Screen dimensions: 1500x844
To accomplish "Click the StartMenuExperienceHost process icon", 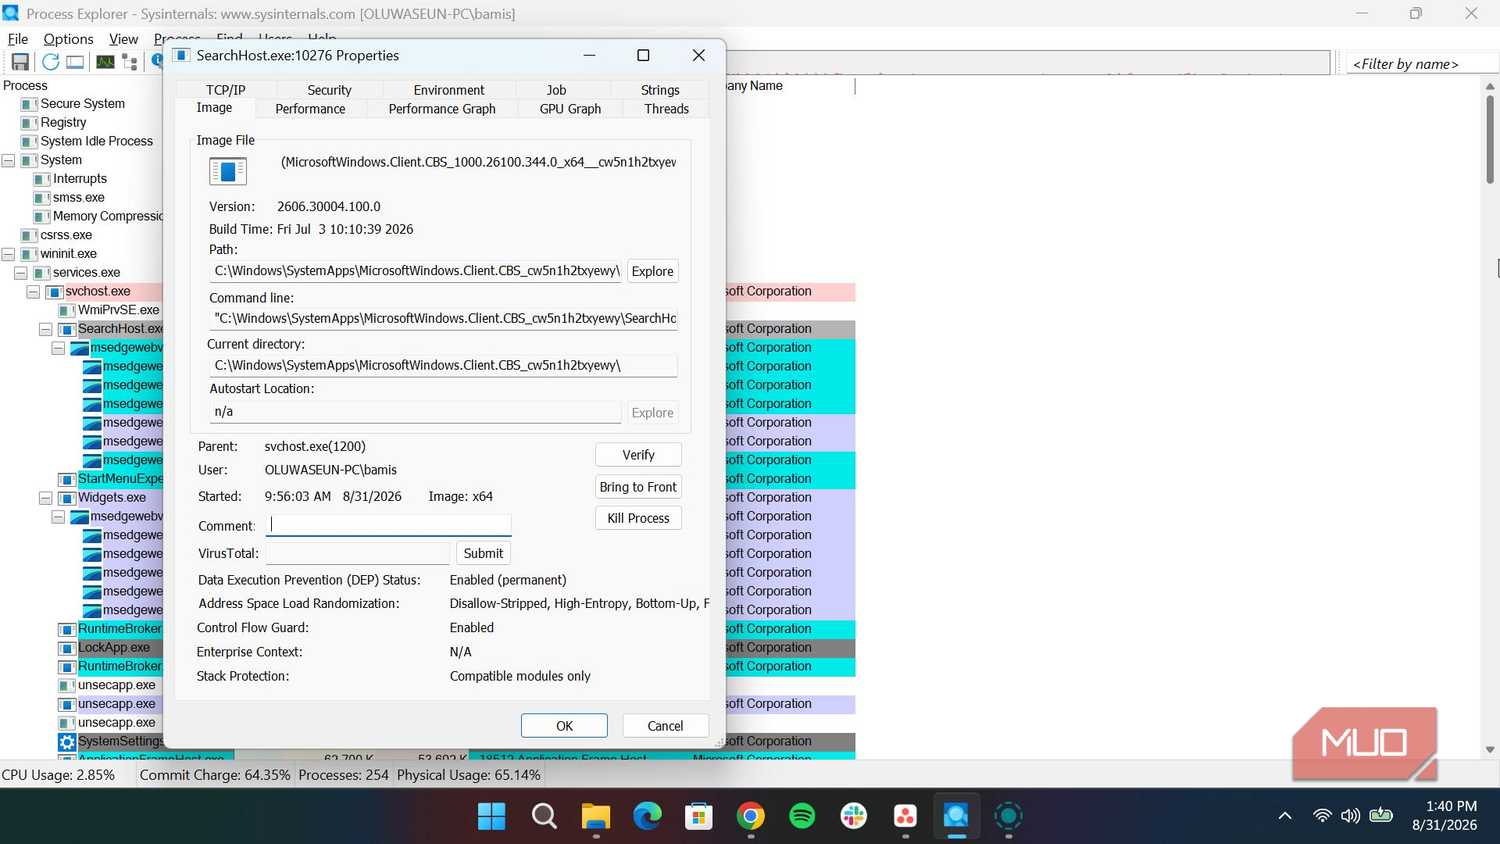I will pos(67,479).
